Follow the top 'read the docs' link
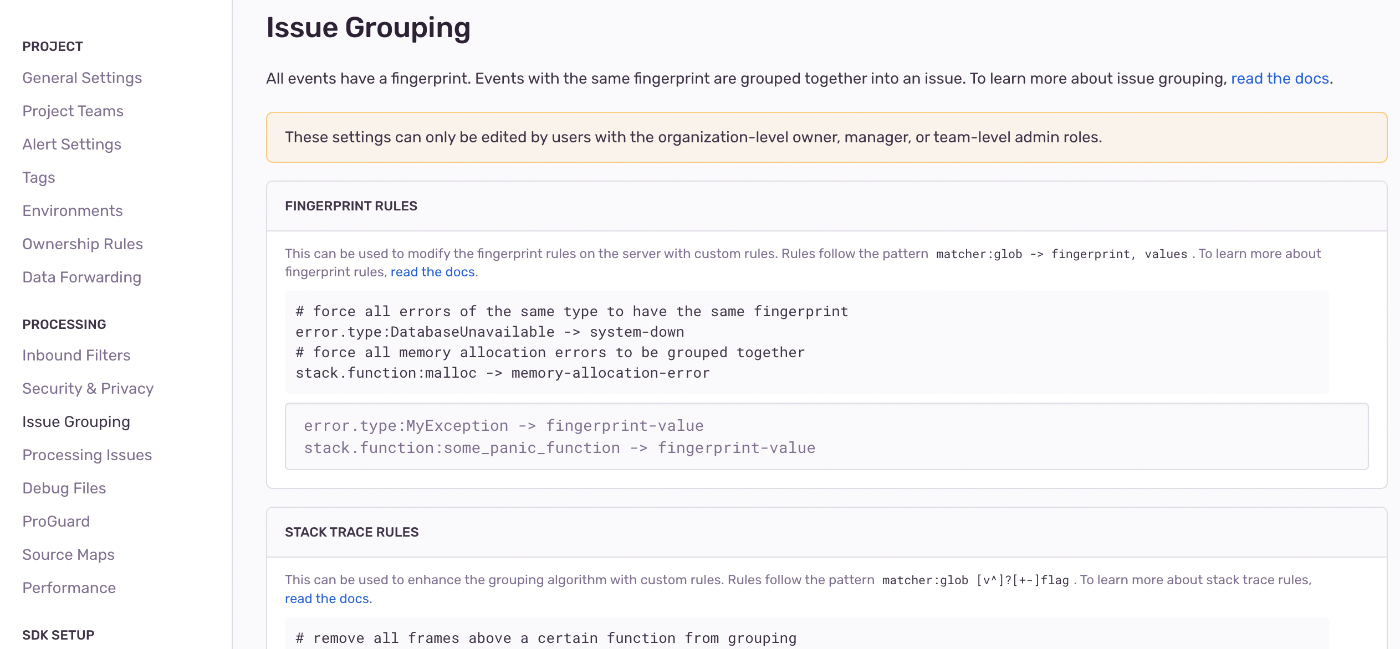 pos(1280,78)
